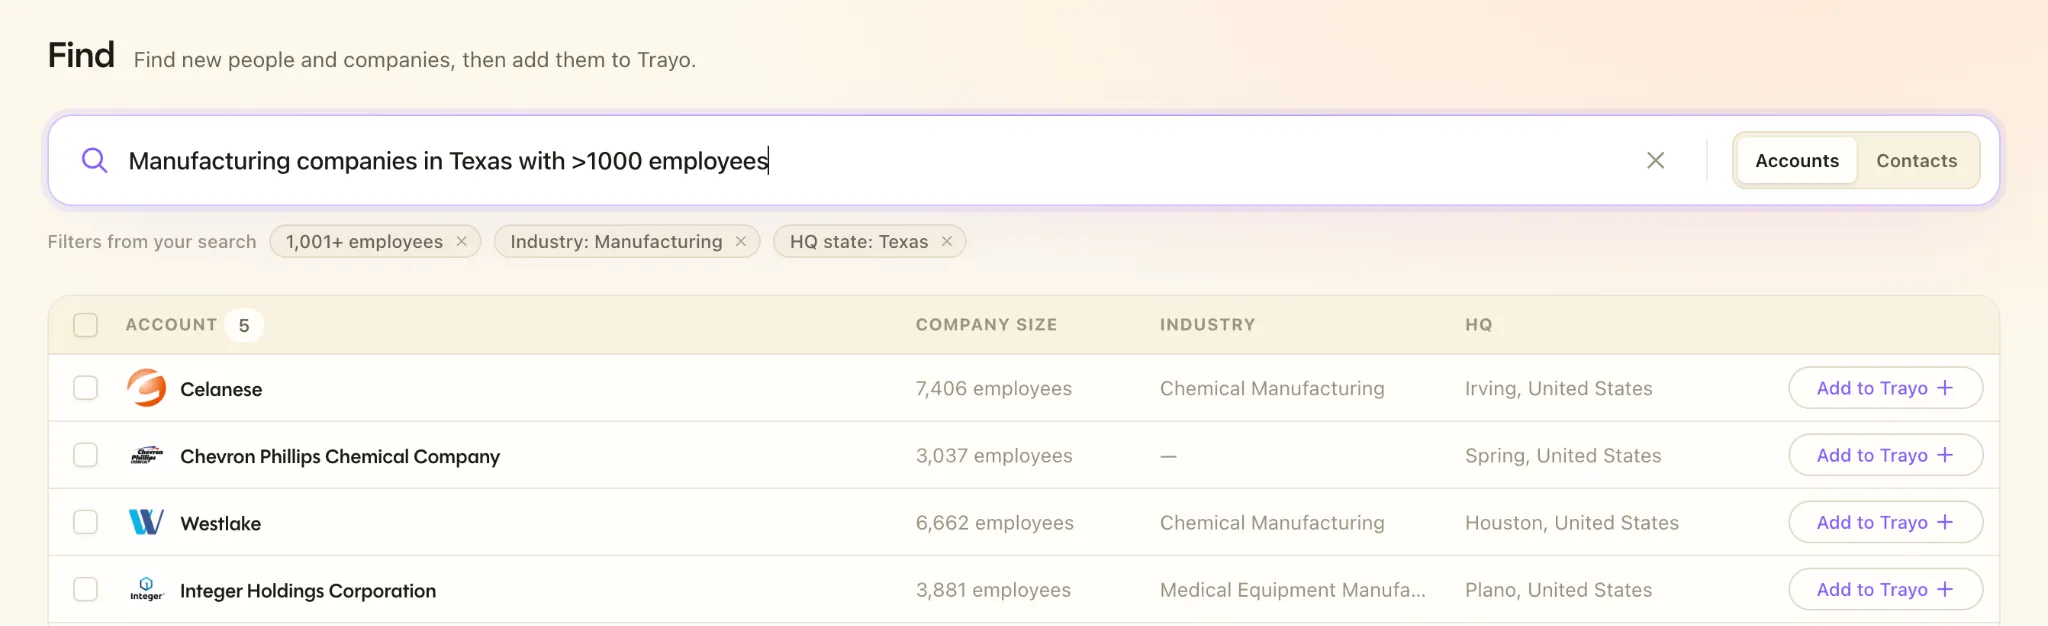Click Celanese's Chemical Manufacturing industry cell
Screen dimensions: 2048x626
[x=1272, y=388]
